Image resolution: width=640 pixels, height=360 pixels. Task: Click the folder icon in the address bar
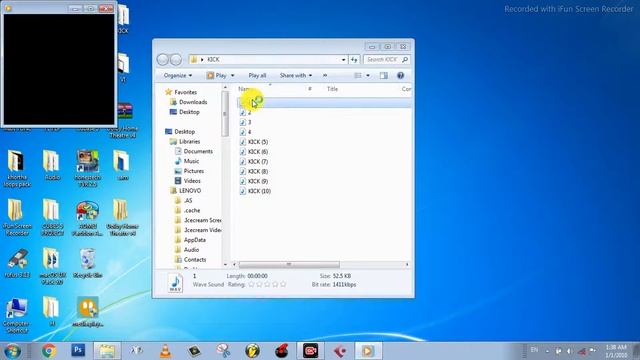click(194, 60)
